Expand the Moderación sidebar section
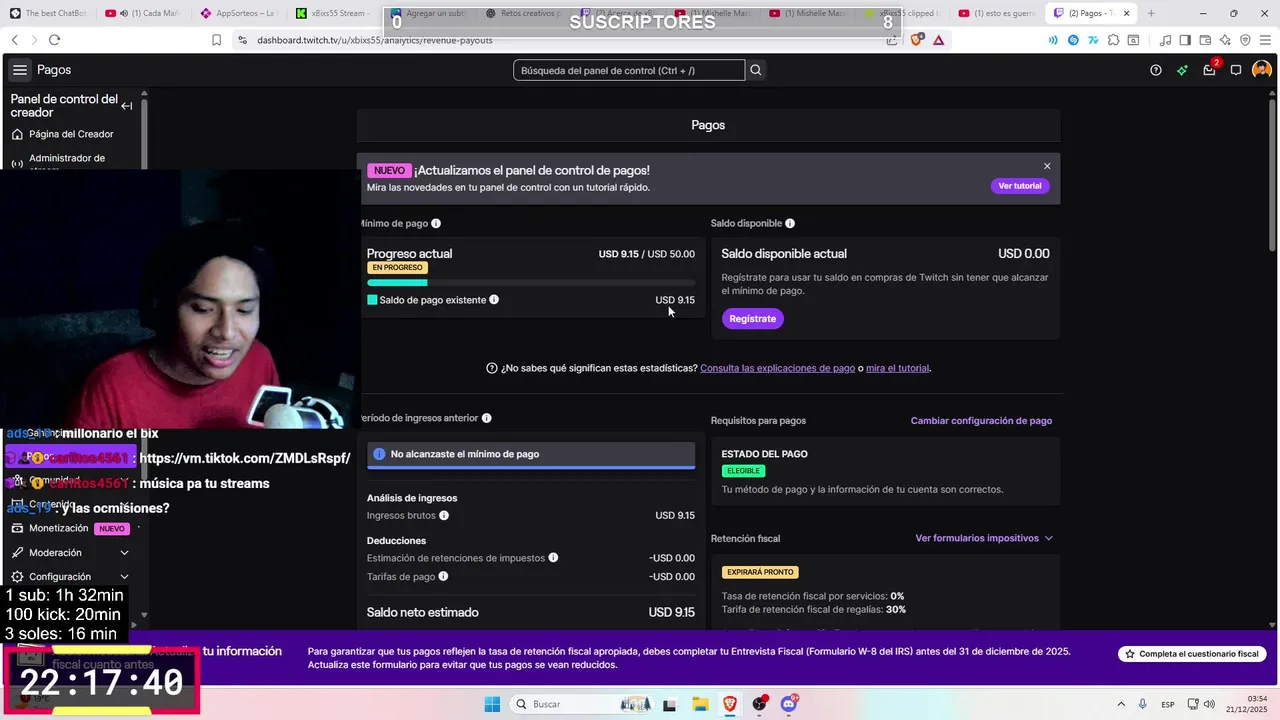The image size is (1280, 720). point(124,552)
